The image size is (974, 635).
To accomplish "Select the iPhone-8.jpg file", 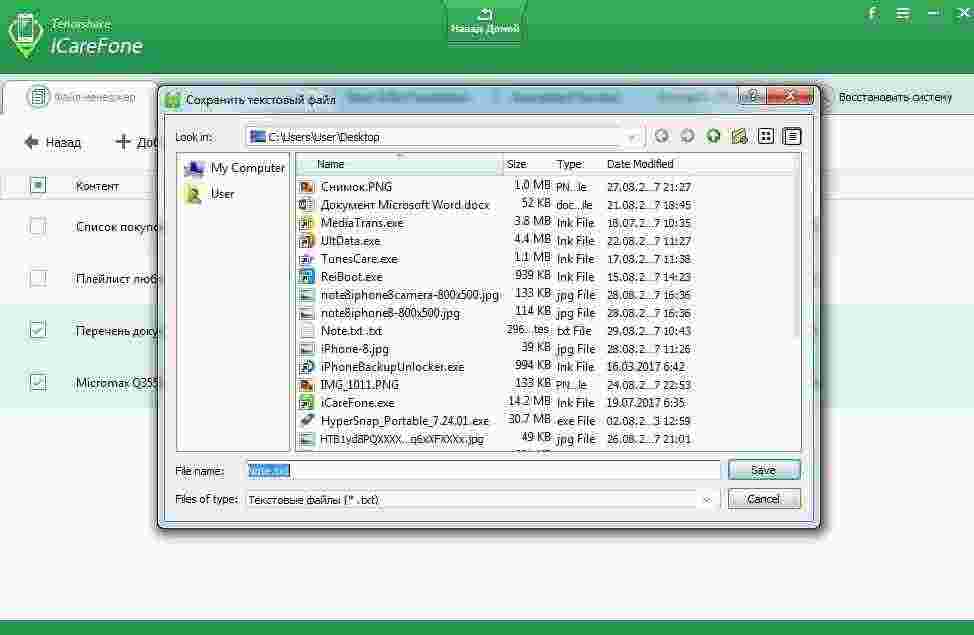I will tap(355, 349).
